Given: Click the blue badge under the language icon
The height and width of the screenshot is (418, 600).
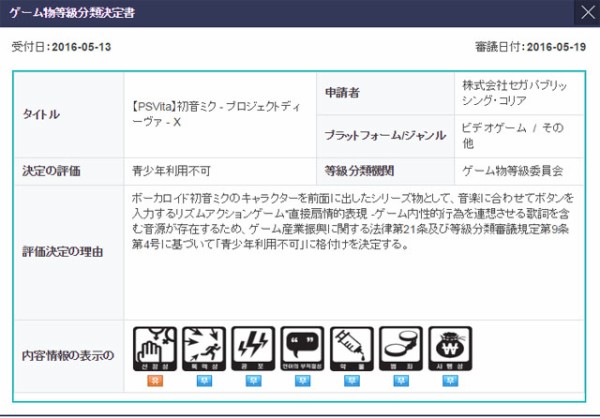Looking at the screenshot, I should (303, 381).
